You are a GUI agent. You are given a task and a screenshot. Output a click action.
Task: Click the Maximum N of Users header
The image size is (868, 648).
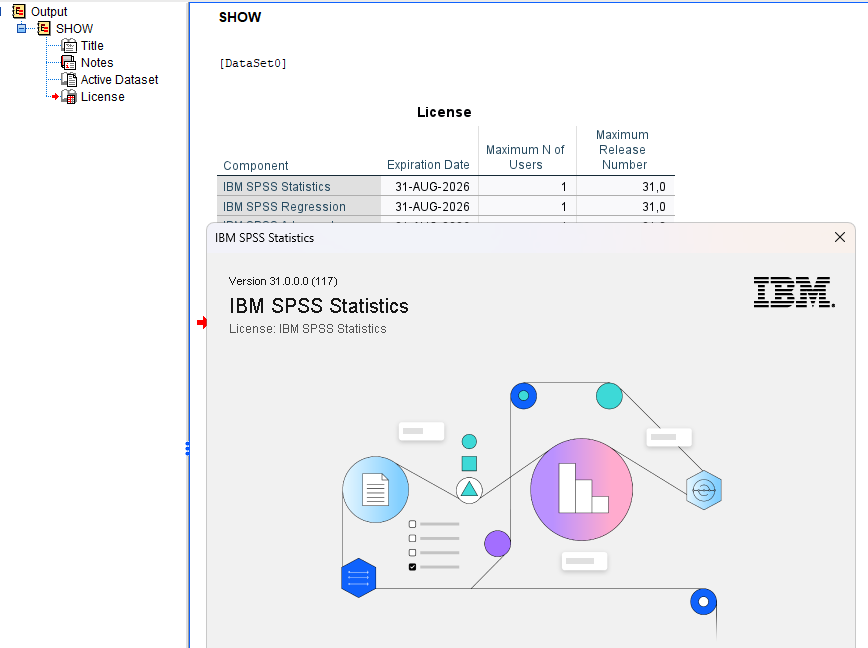point(525,157)
